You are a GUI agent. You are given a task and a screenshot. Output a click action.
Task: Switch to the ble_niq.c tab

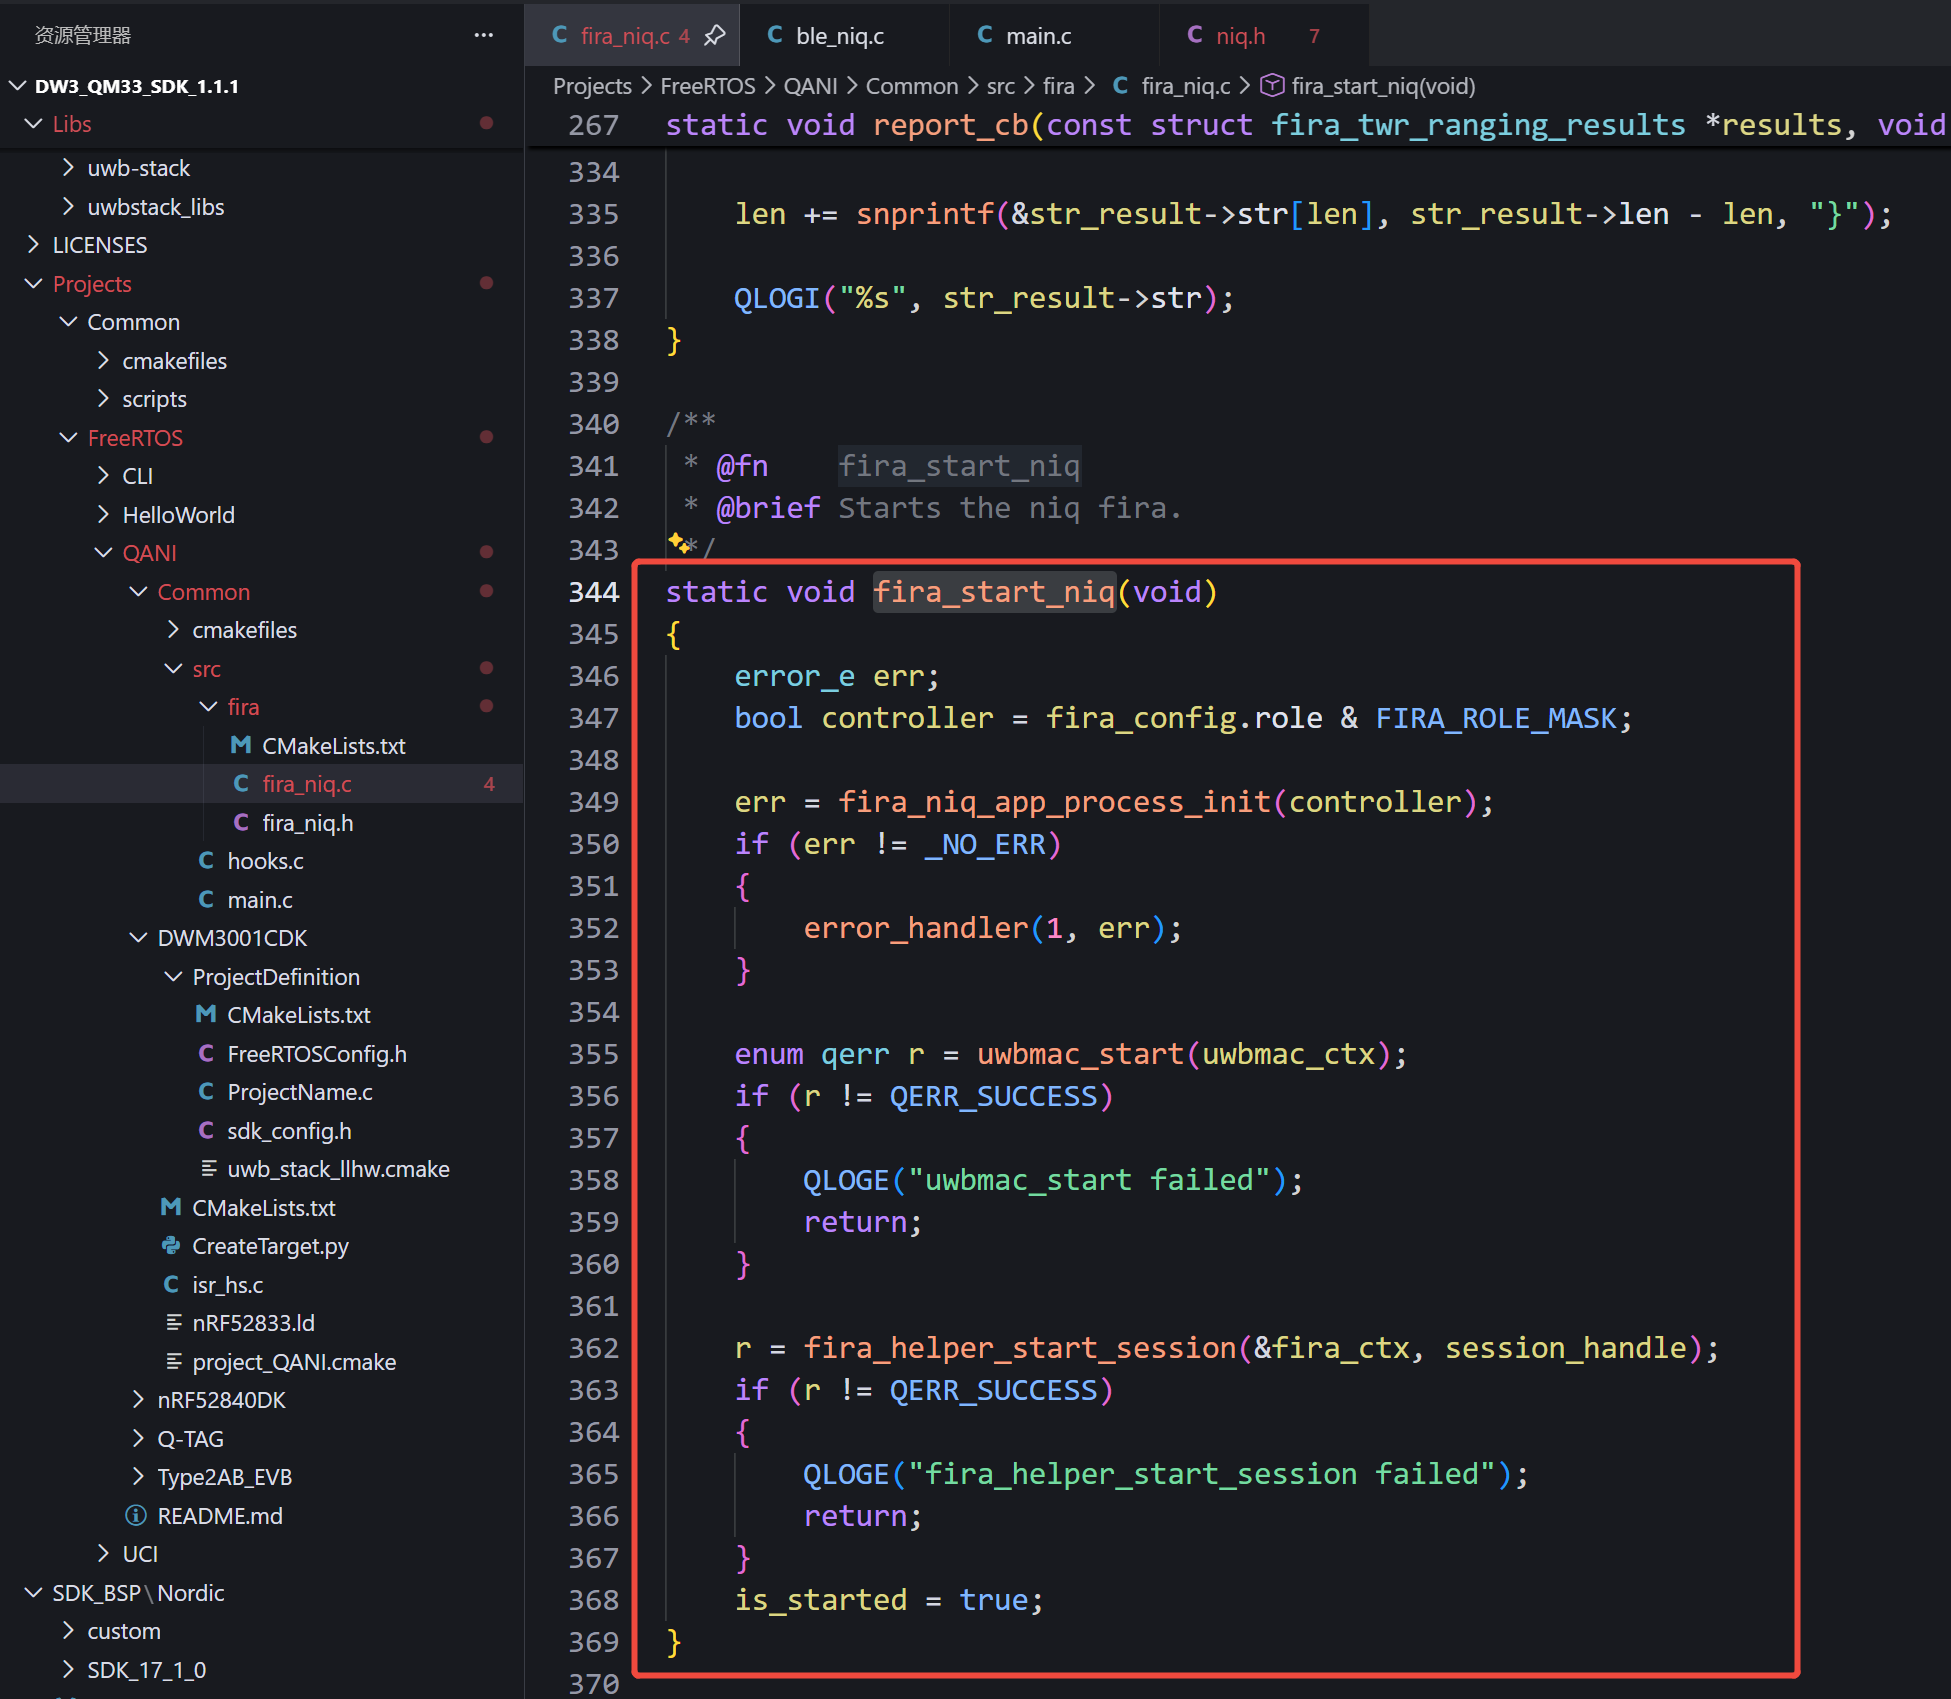pyautogui.click(x=839, y=36)
